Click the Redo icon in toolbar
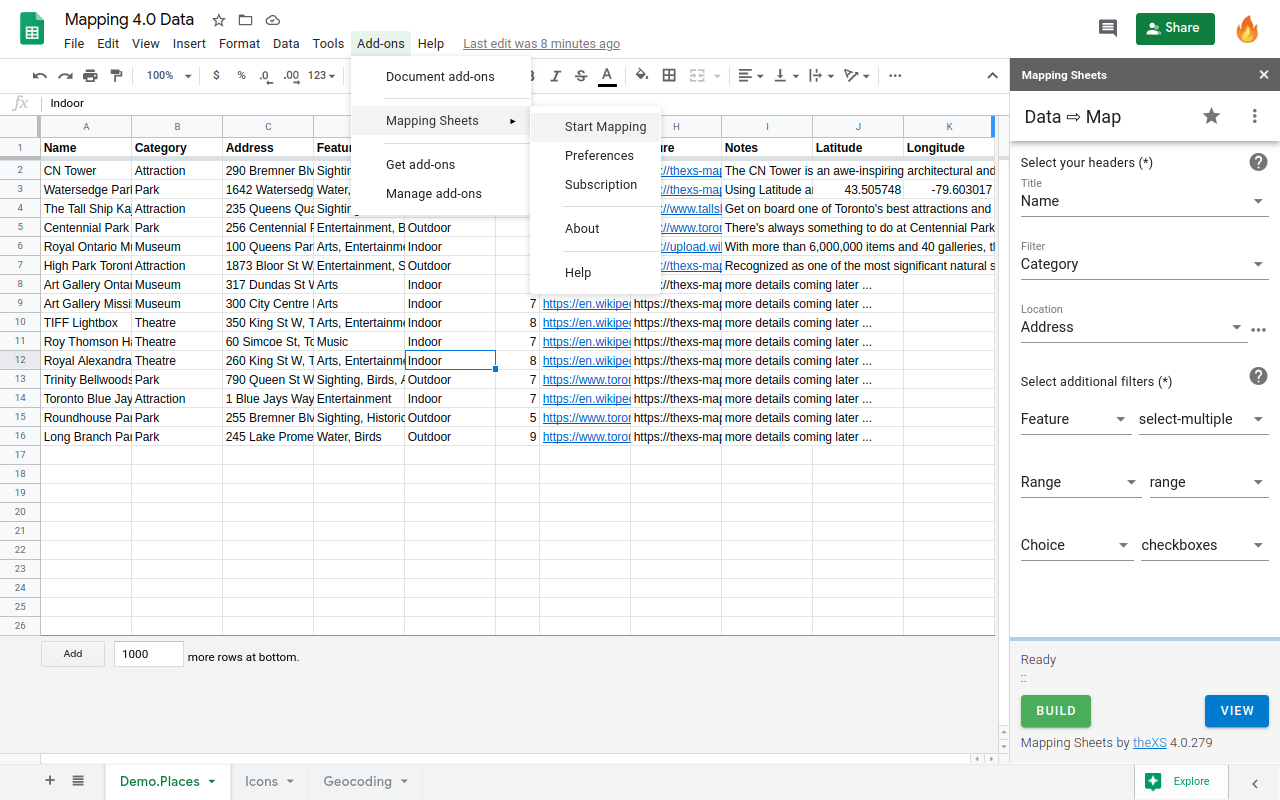The image size is (1280, 800). click(65, 75)
